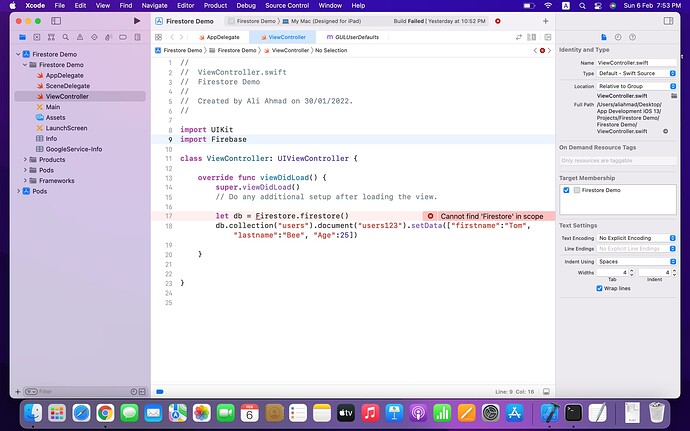Open the issue navigator warning icon

tap(80, 37)
